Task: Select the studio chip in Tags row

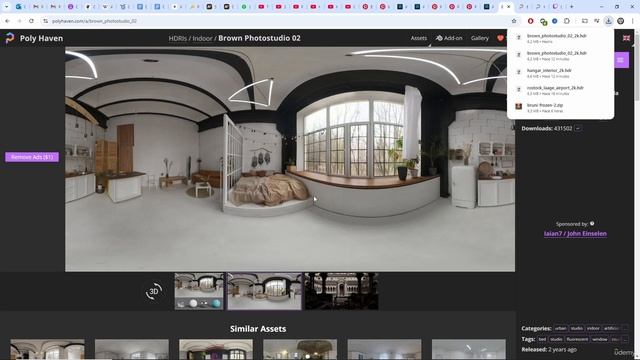Action: [x=556, y=339]
